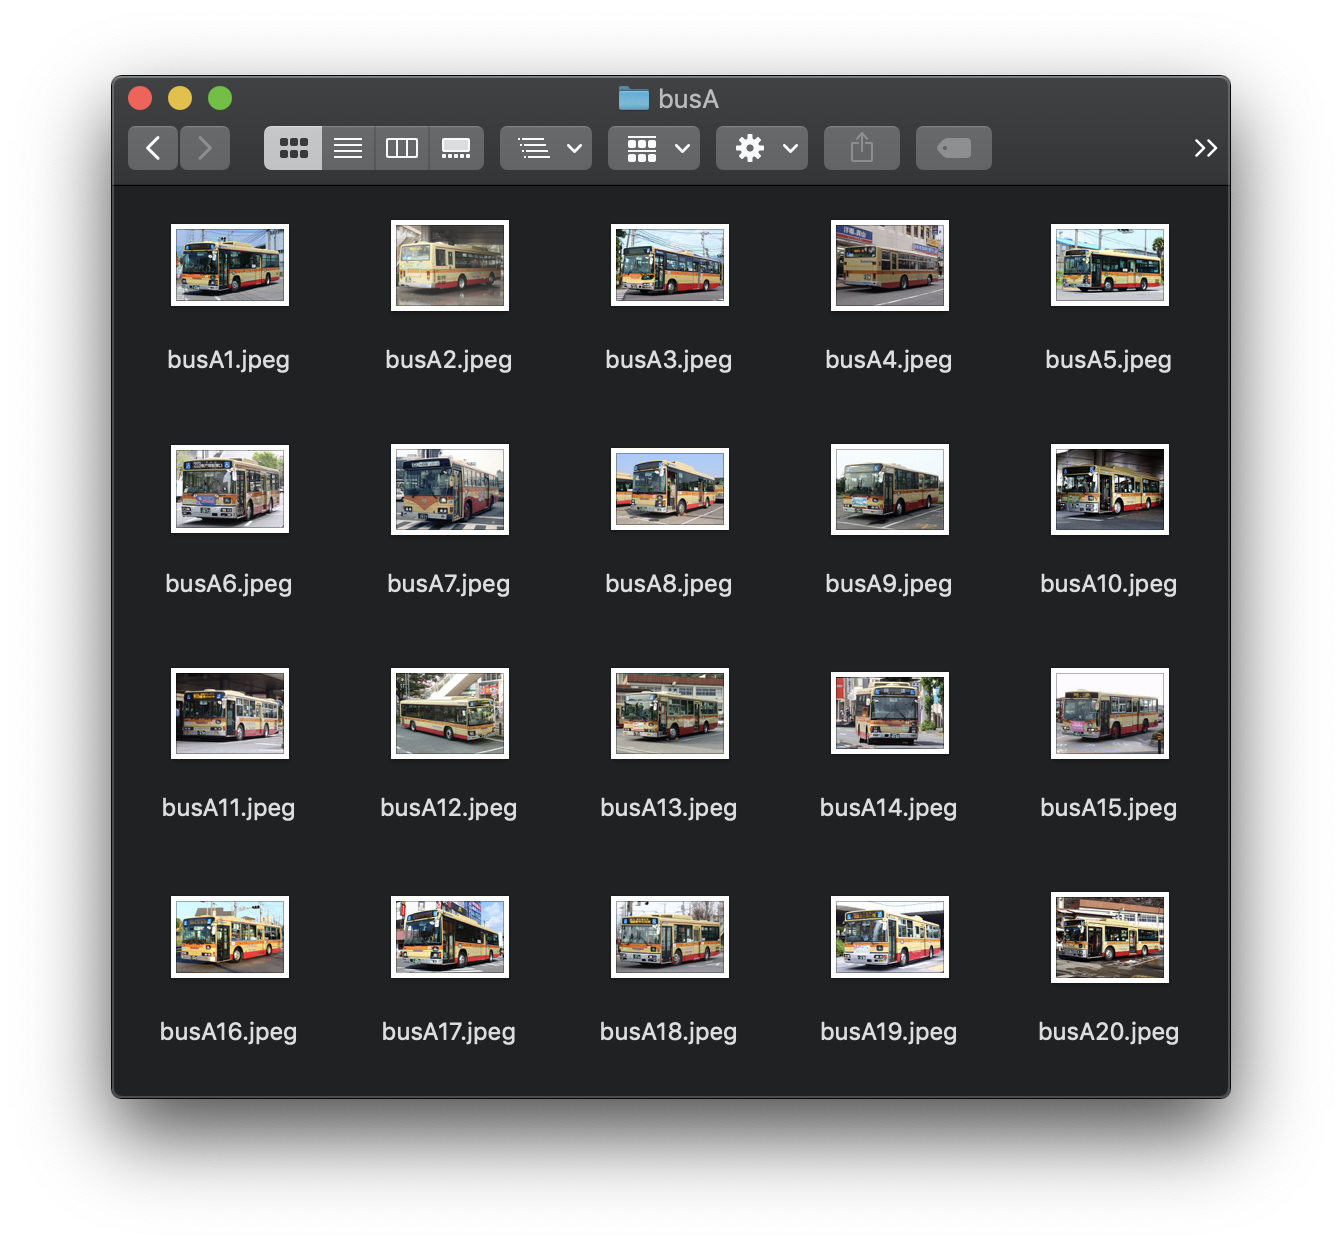Select the busA2.jpeg thumbnail

coord(450,265)
